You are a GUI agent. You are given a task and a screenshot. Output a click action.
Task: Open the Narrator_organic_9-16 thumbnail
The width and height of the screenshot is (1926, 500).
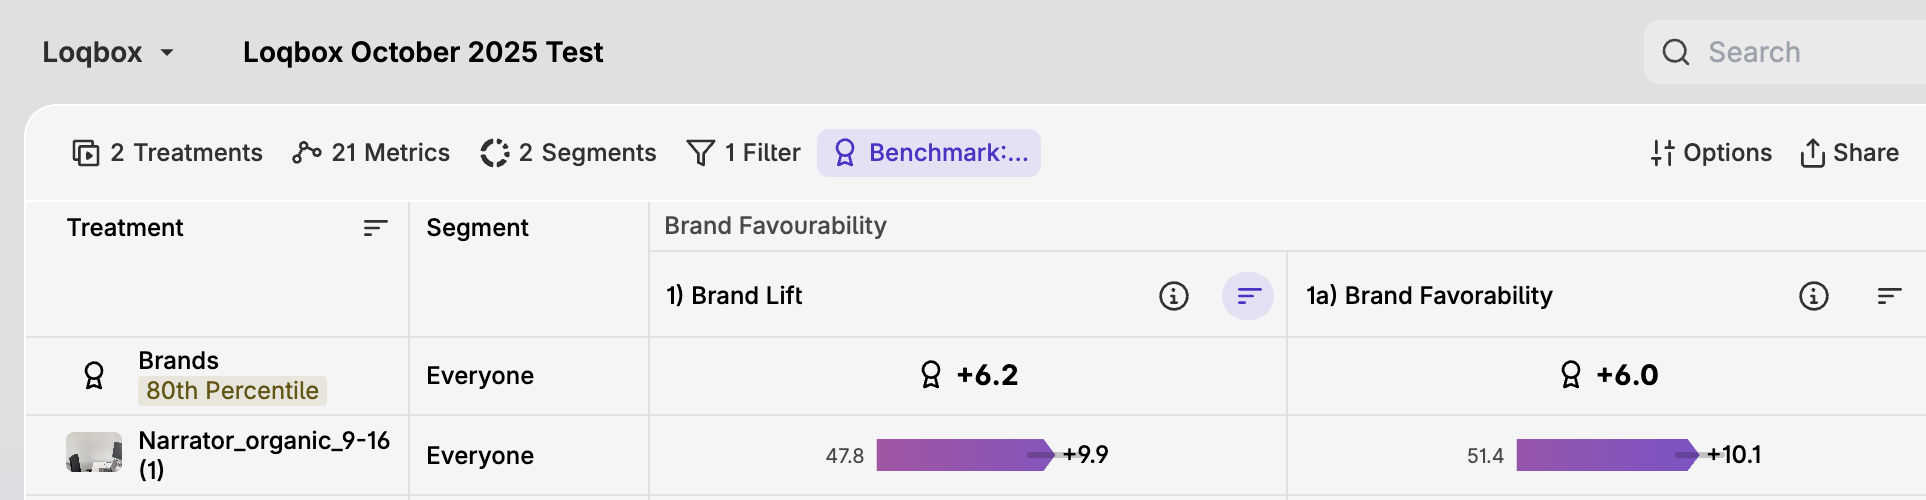(94, 452)
